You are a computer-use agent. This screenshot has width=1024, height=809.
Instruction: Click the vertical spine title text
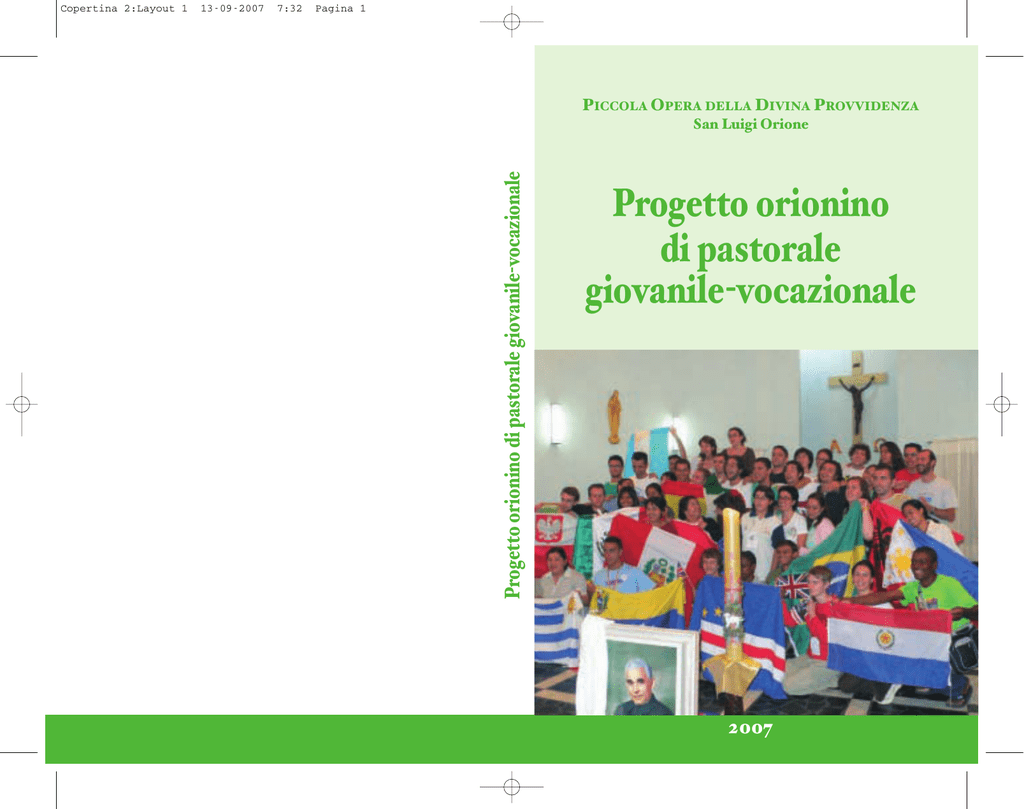click(513, 385)
